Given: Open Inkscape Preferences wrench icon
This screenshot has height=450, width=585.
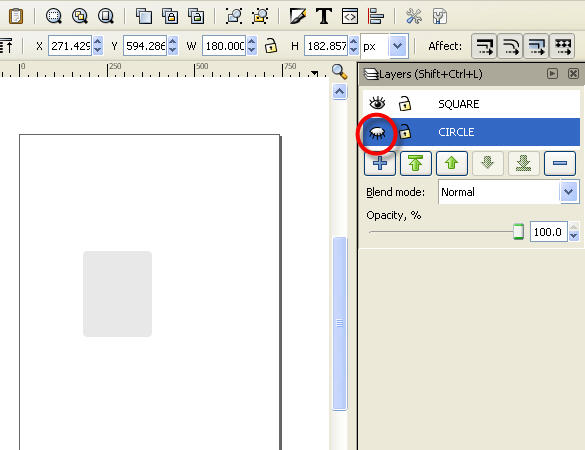Looking at the screenshot, I should point(414,16).
